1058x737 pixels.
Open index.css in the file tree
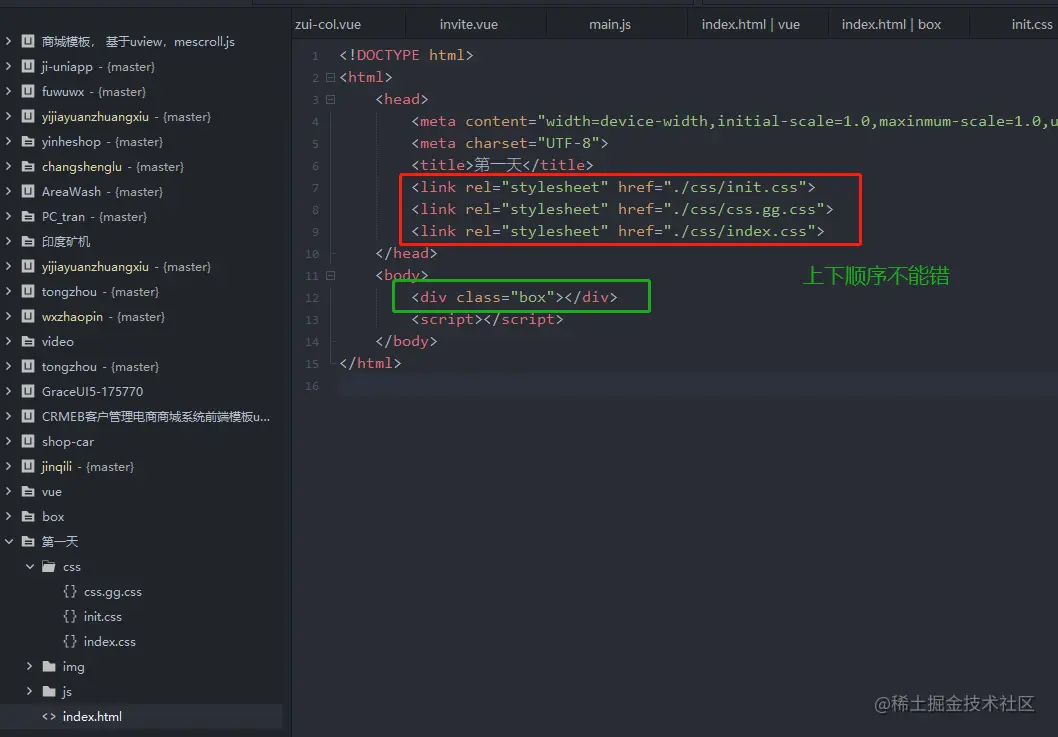(109, 642)
